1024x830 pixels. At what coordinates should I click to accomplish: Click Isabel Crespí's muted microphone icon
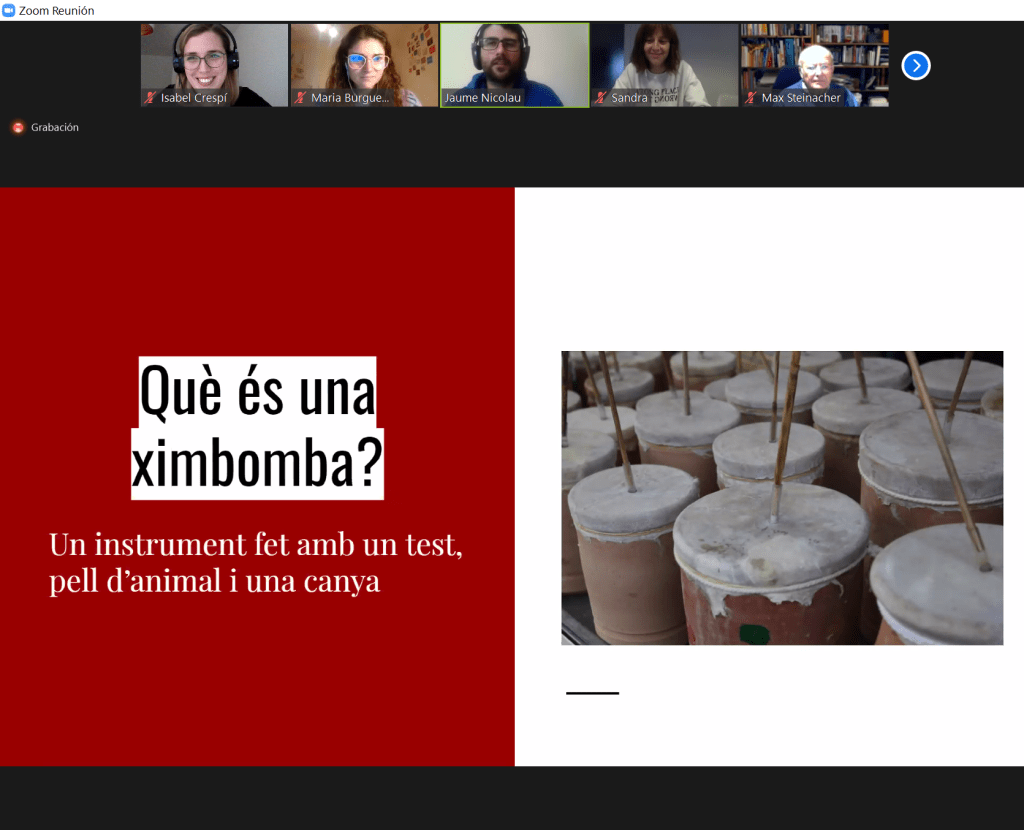150,98
